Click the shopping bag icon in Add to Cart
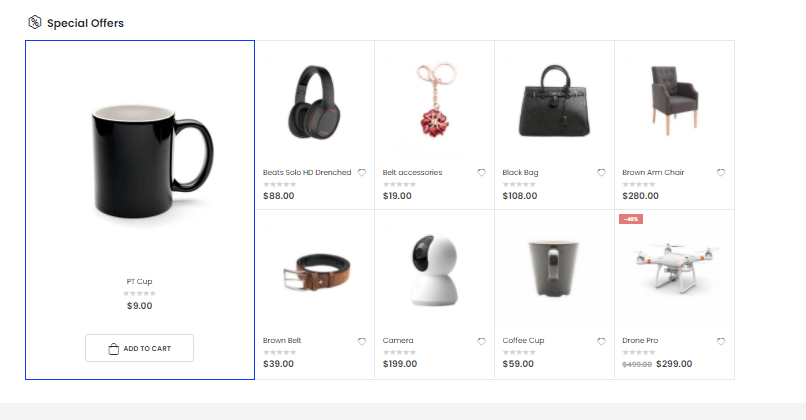The width and height of the screenshot is (806, 420). [x=114, y=349]
